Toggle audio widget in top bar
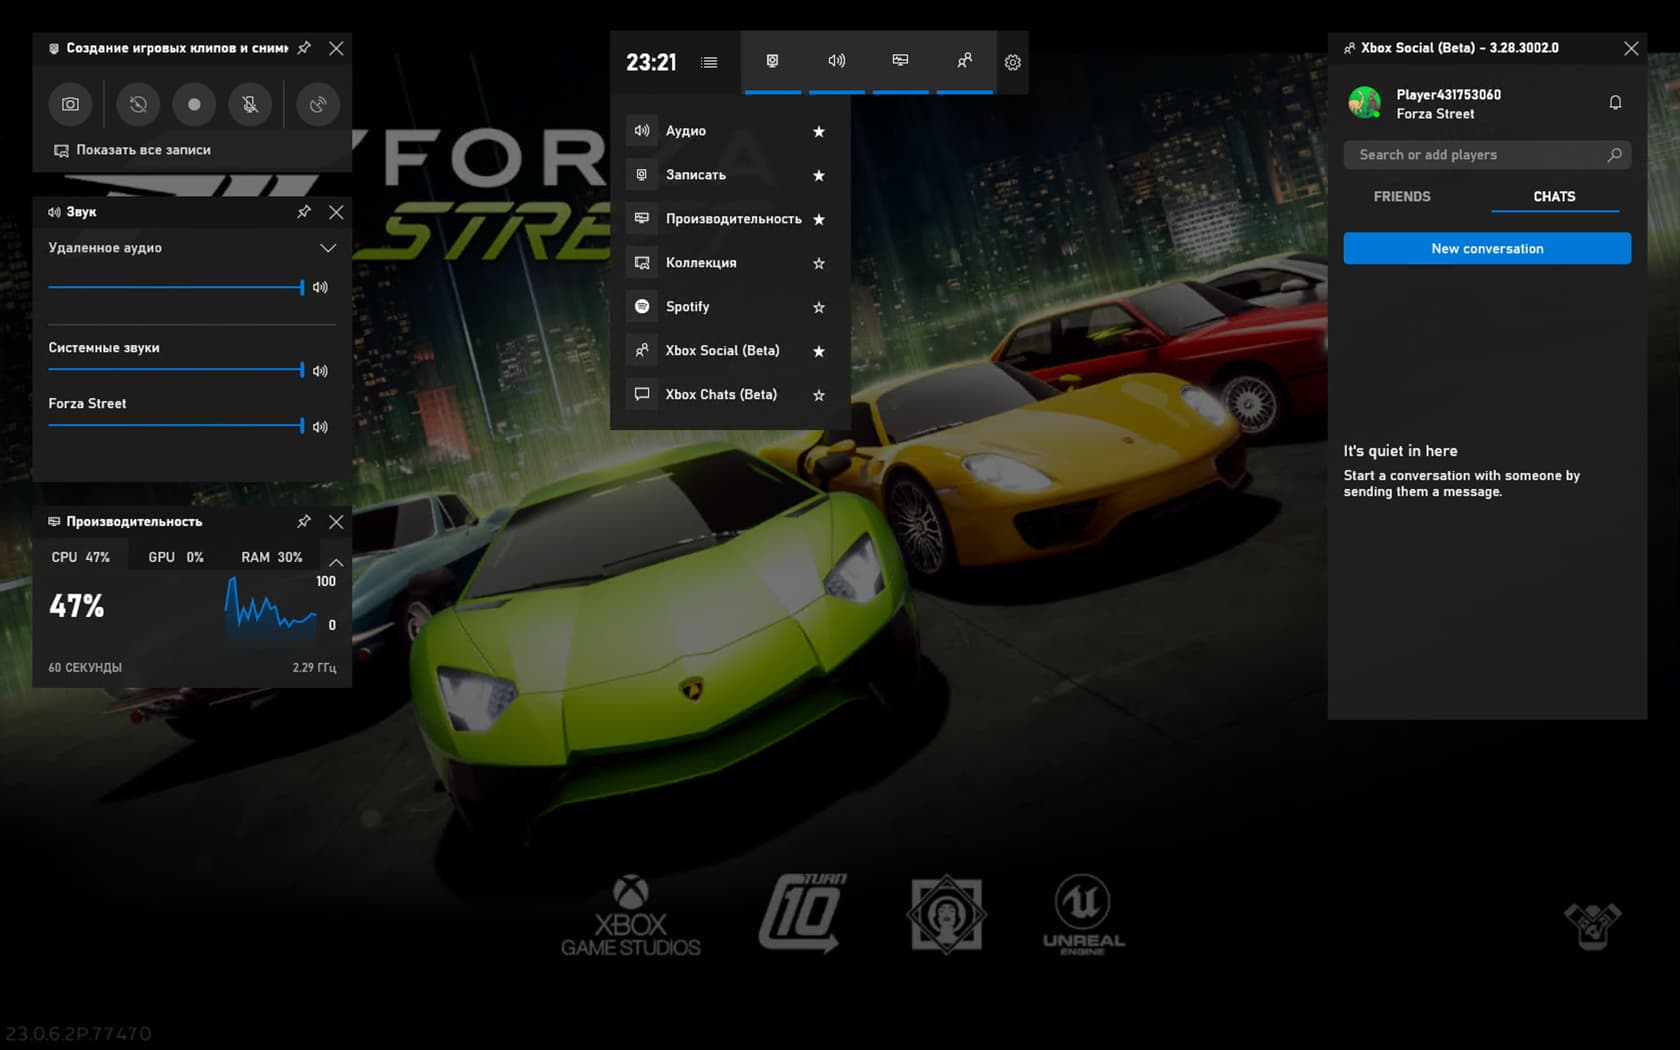The image size is (1680, 1050). click(837, 61)
